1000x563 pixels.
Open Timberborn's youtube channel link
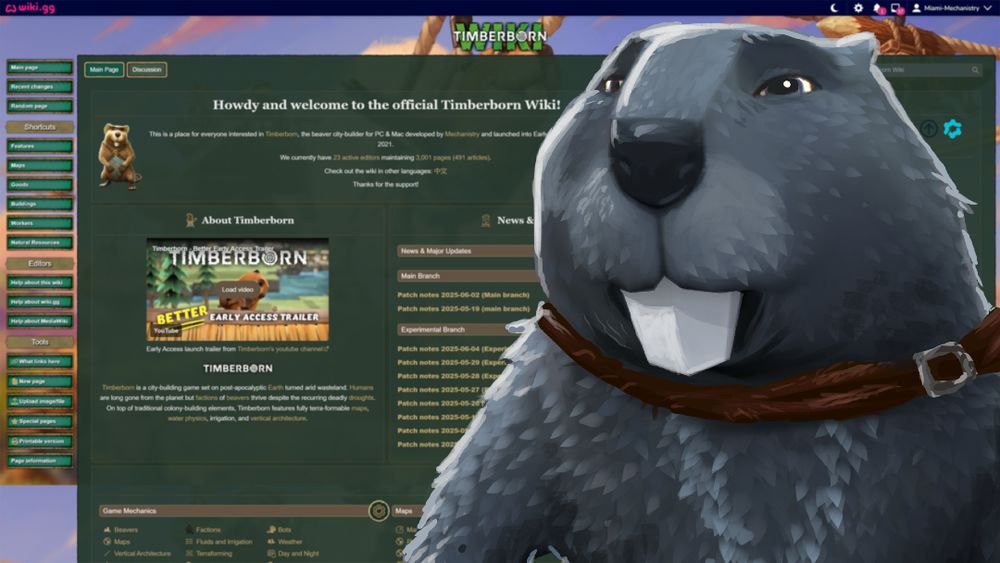pyautogui.click(x=283, y=349)
